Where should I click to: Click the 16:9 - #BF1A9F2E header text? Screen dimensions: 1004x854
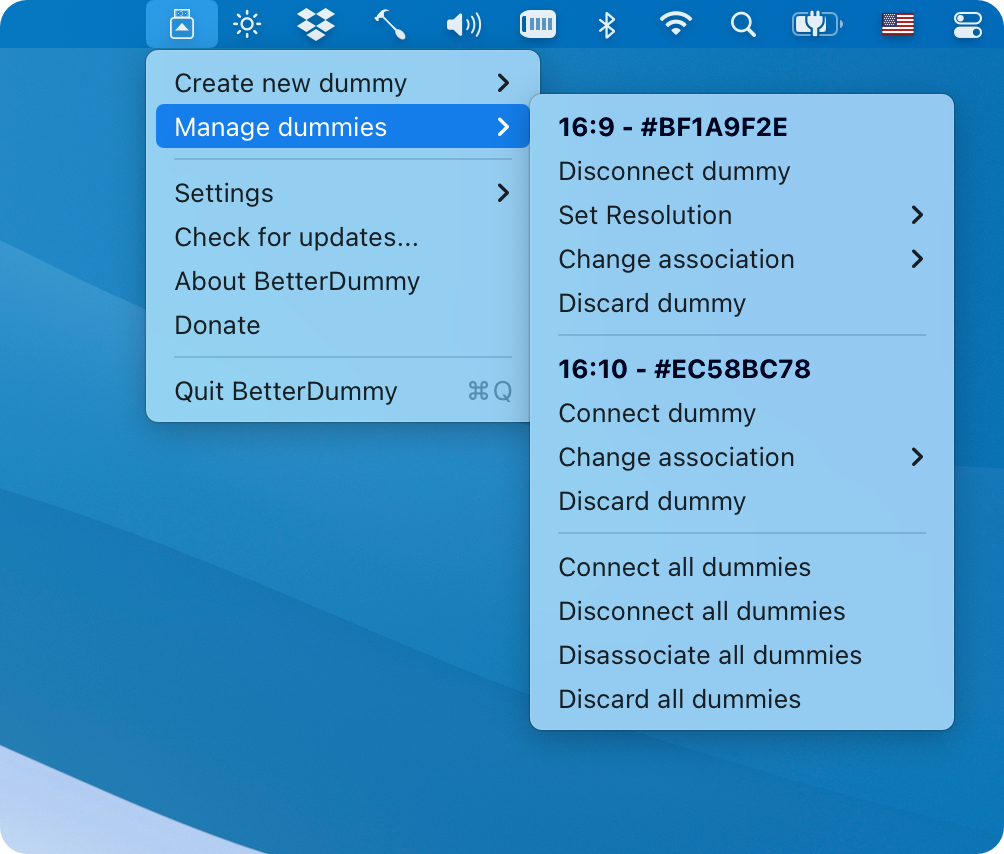click(x=673, y=127)
